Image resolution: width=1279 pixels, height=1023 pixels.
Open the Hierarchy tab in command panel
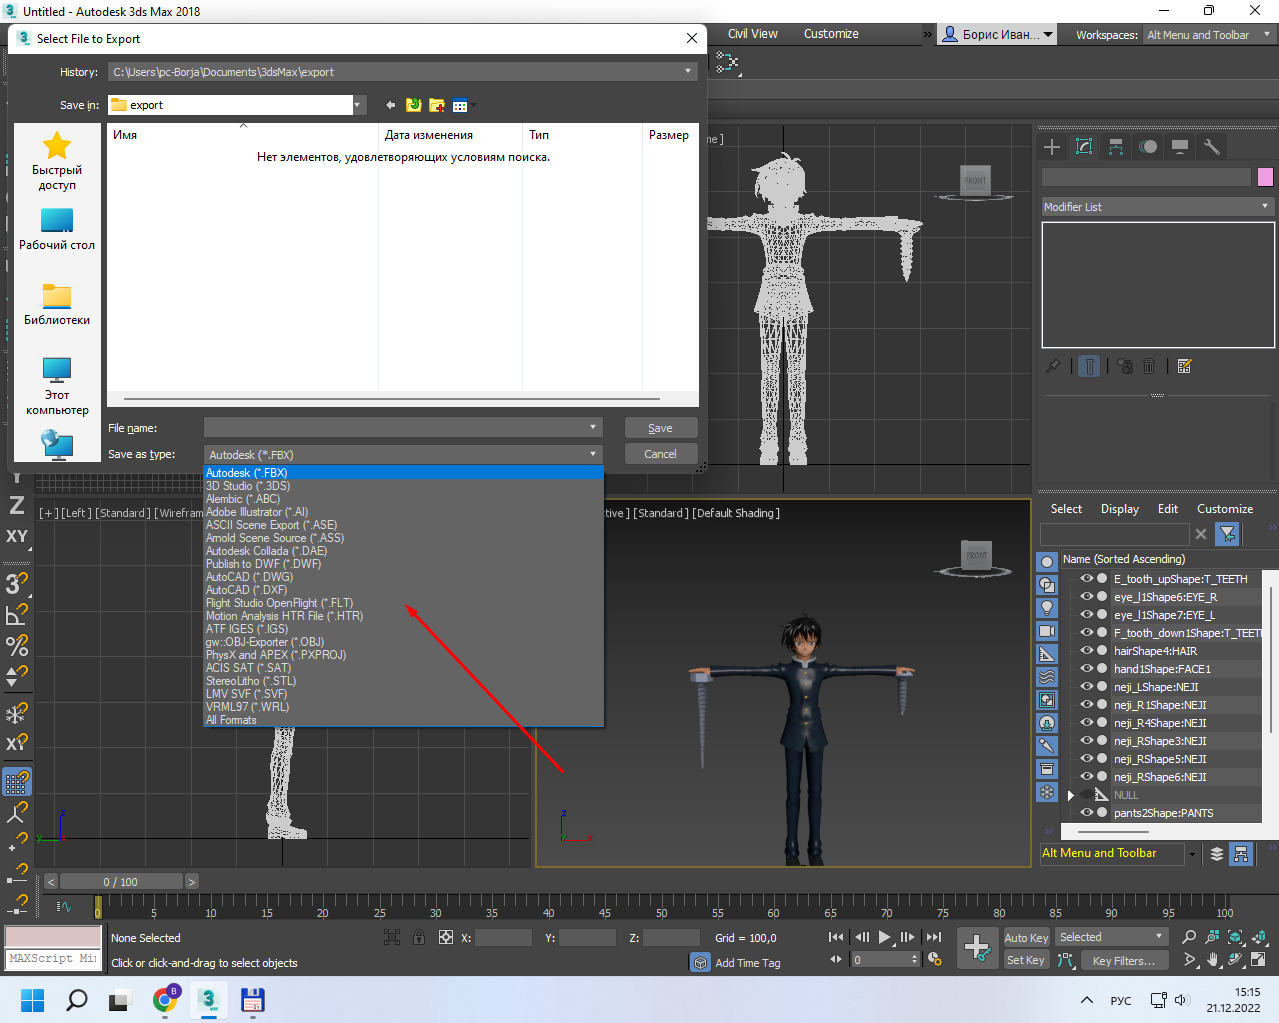point(1116,147)
